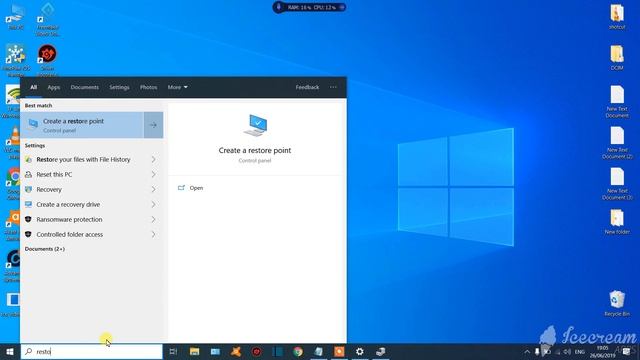Screen dimensions: 640x360
Task: Expand chevron beside Ransomware protection
Action: [x=153, y=220]
